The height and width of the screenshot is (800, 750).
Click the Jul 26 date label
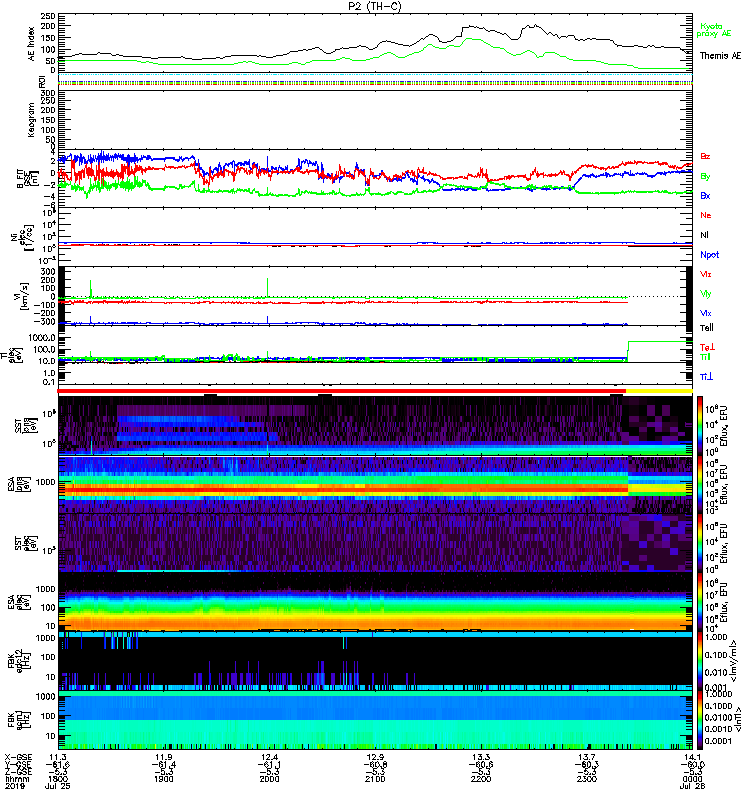[x=692, y=786]
